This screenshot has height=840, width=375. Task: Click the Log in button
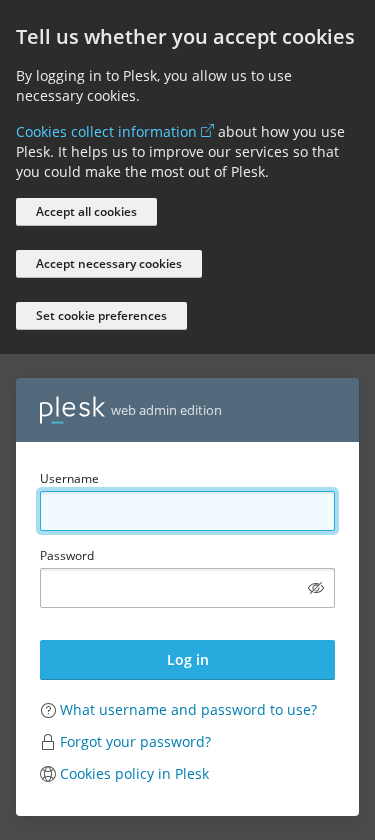(x=188, y=660)
